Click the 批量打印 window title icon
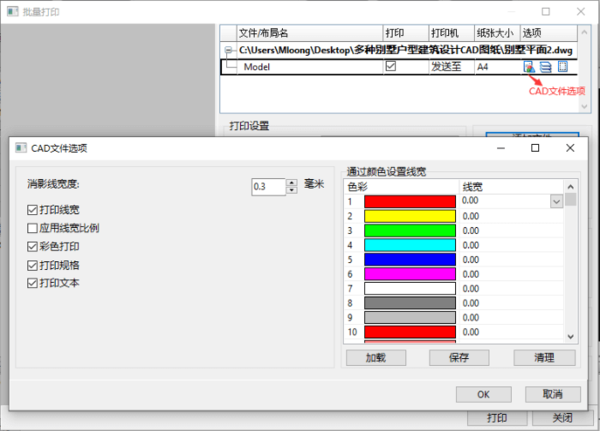 12,12
